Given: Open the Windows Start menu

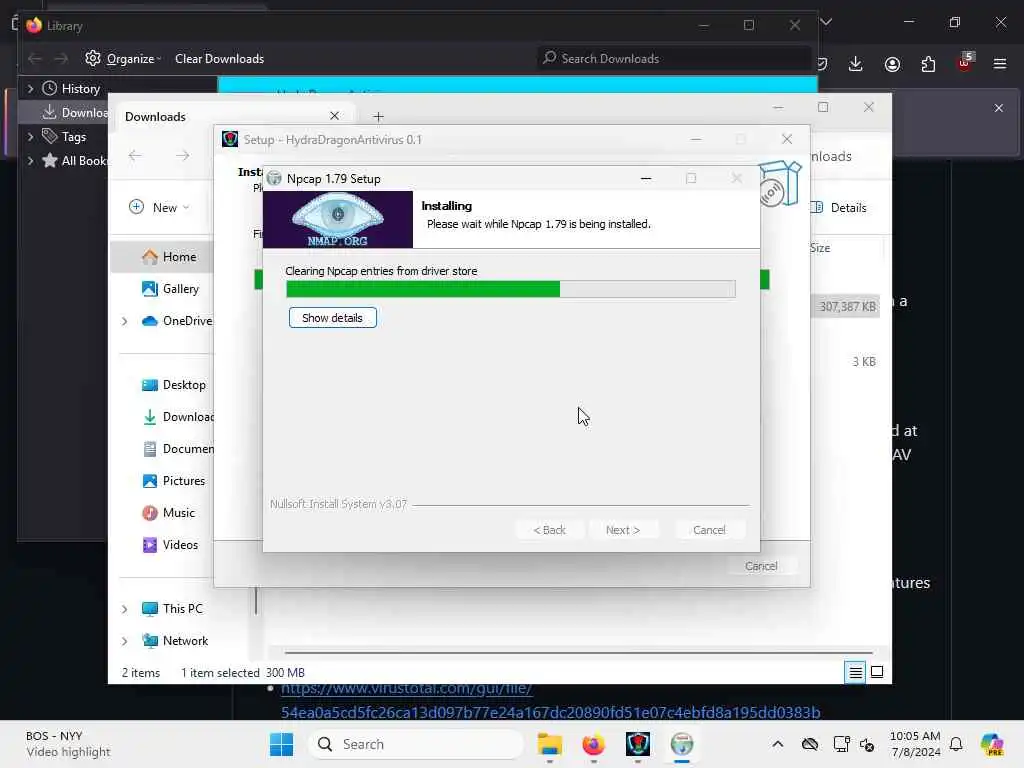Looking at the screenshot, I should coord(281,744).
